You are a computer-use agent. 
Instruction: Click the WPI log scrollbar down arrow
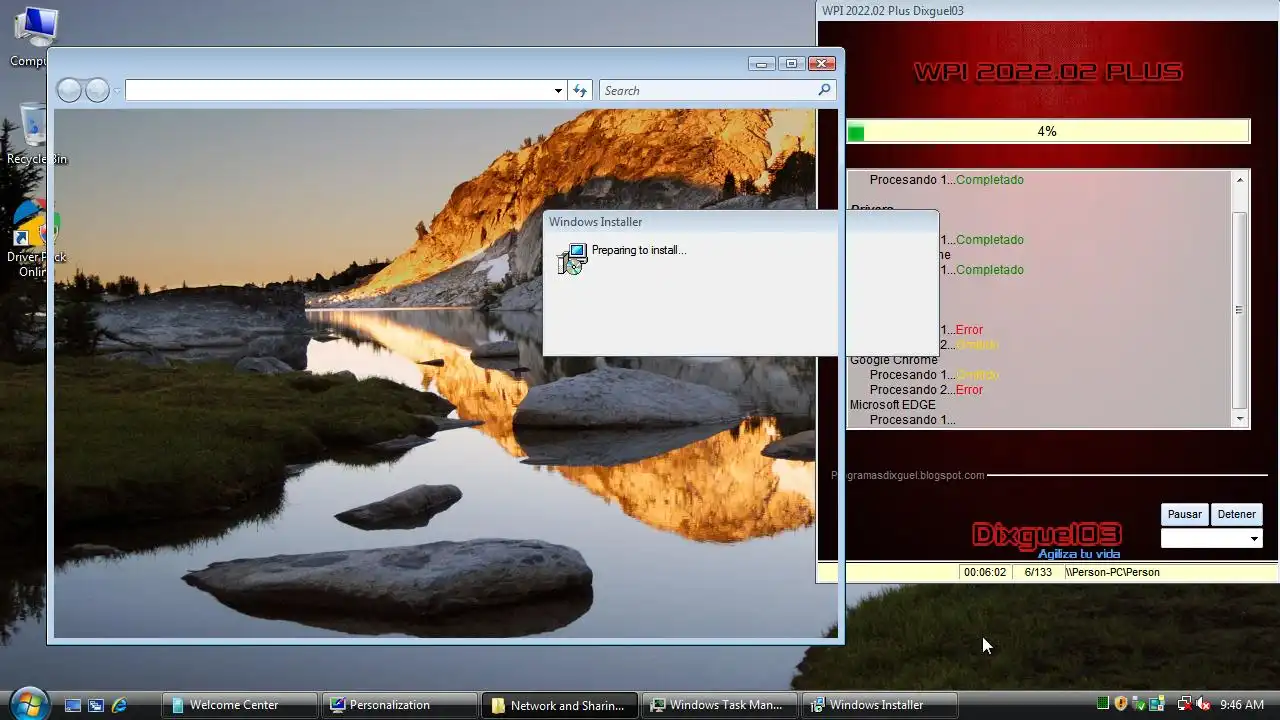[1240, 419]
